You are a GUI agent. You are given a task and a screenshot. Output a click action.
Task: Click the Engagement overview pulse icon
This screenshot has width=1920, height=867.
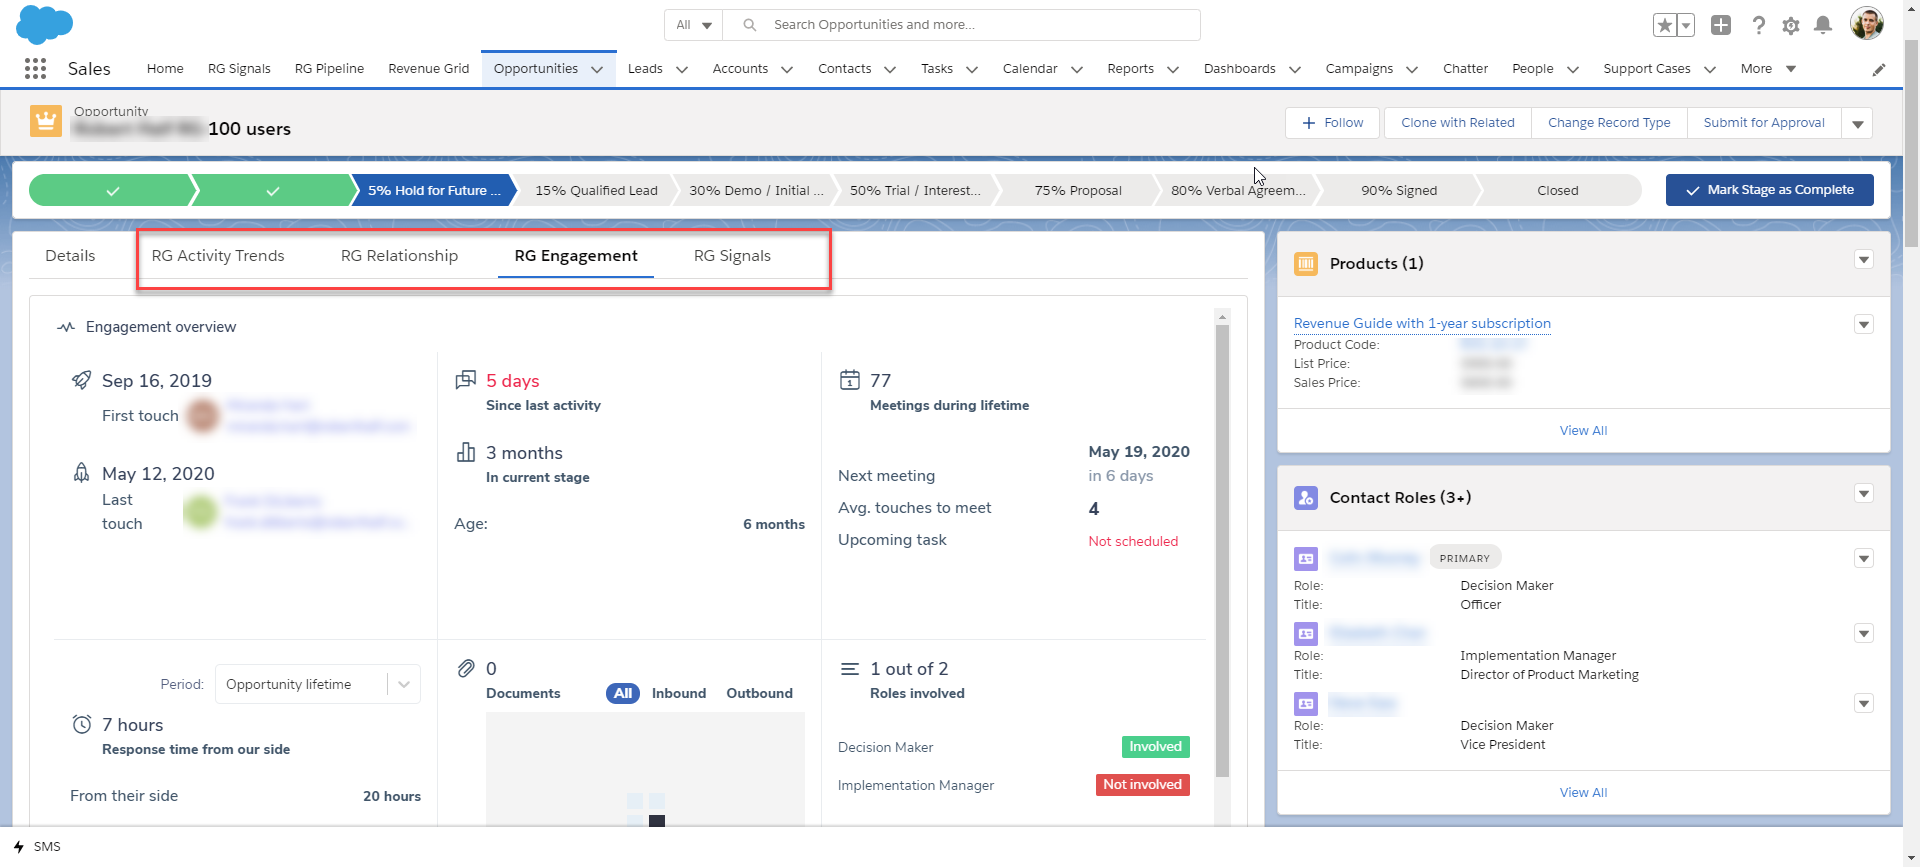(66, 327)
